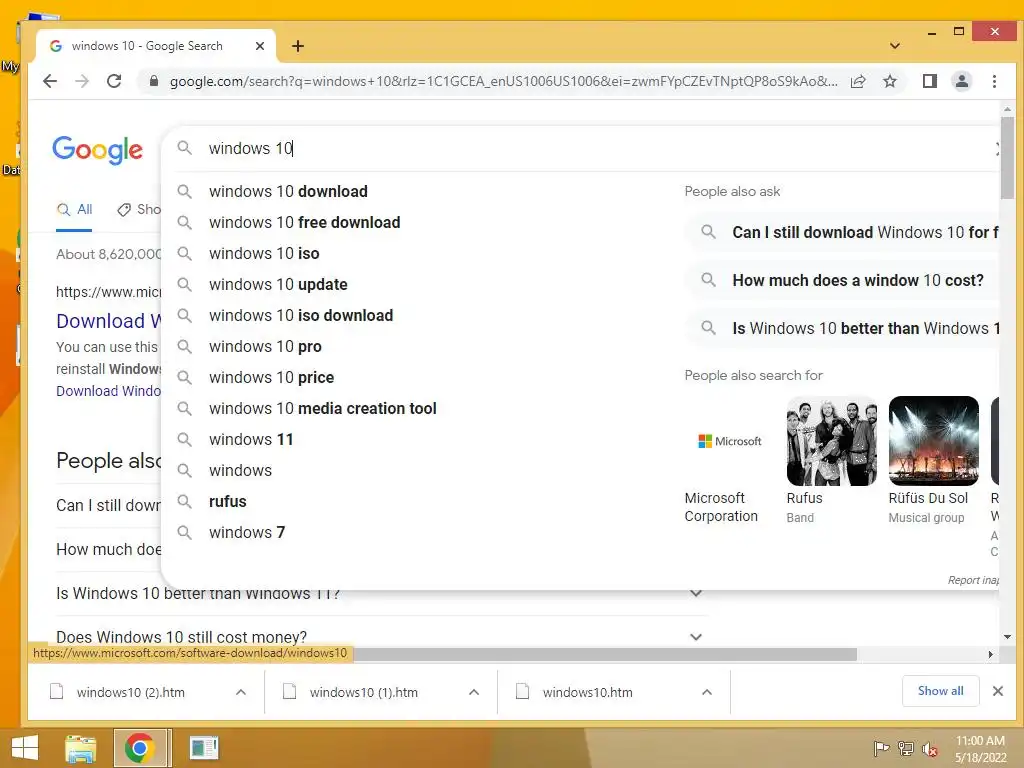Image resolution: width=1024 pixels, height=768 pixels.
Task: Click 'Show all' downloads button
Action: [x=940, y=691]
